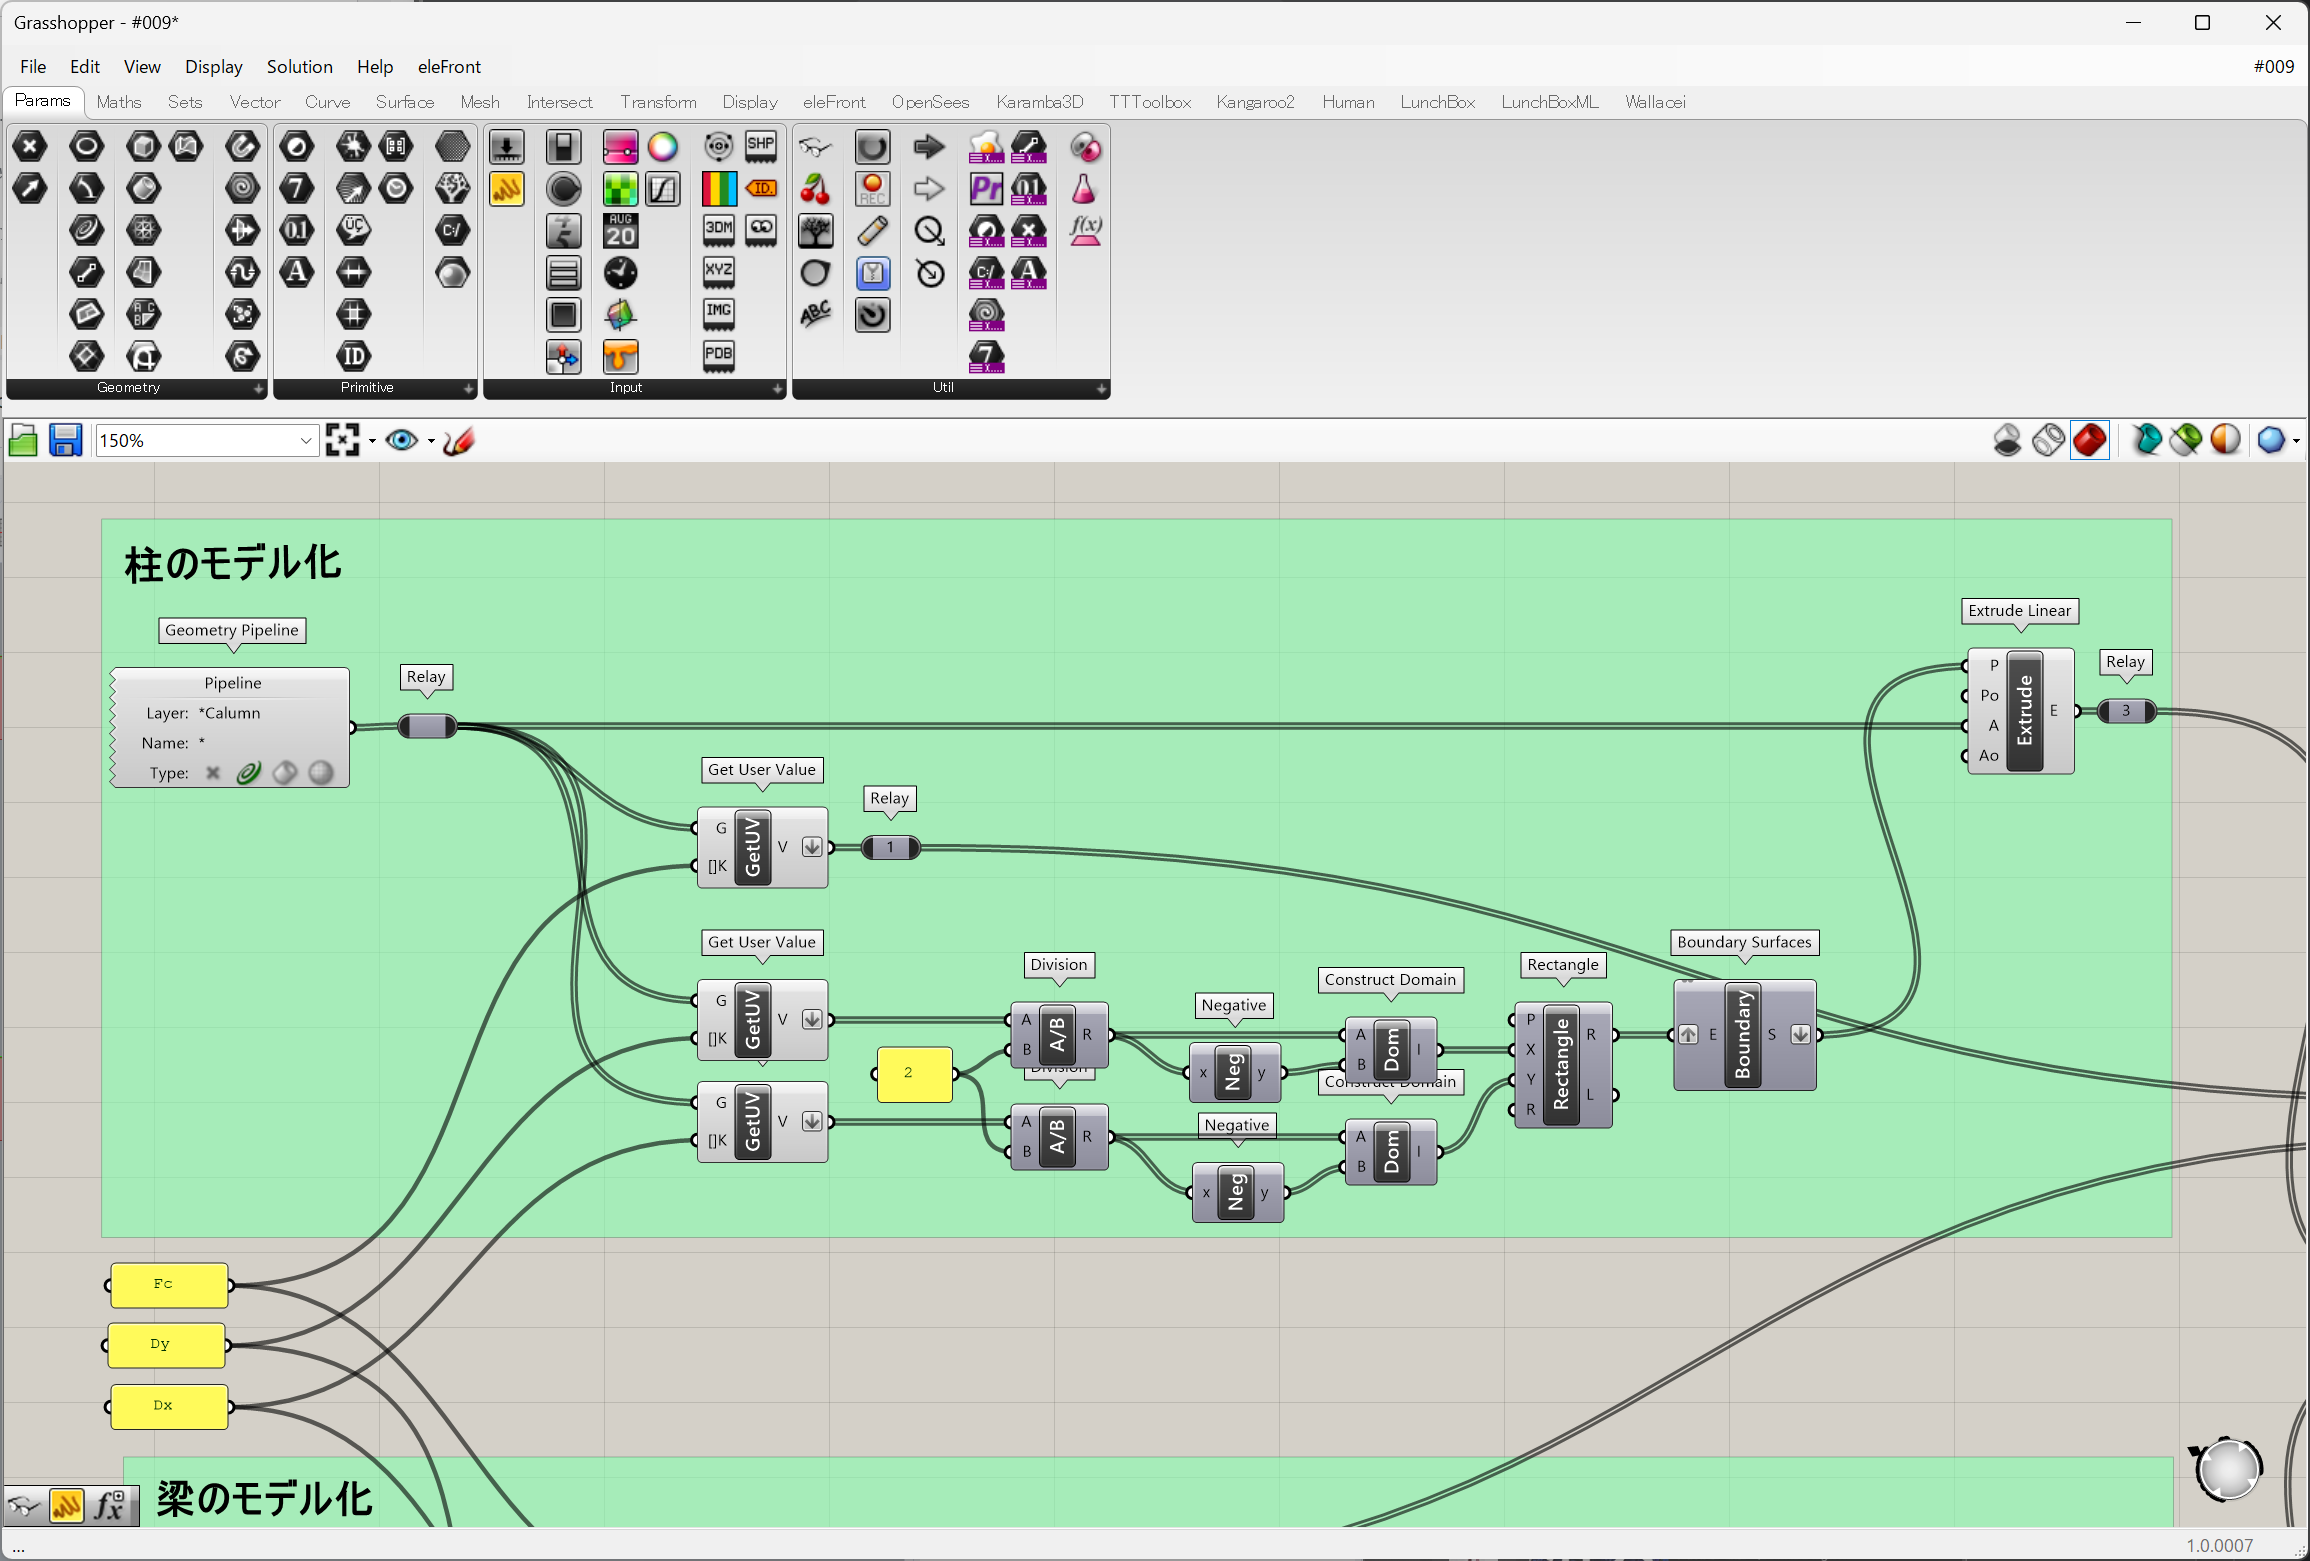Open the 150% zoom level dropdown

click(306, 441)
